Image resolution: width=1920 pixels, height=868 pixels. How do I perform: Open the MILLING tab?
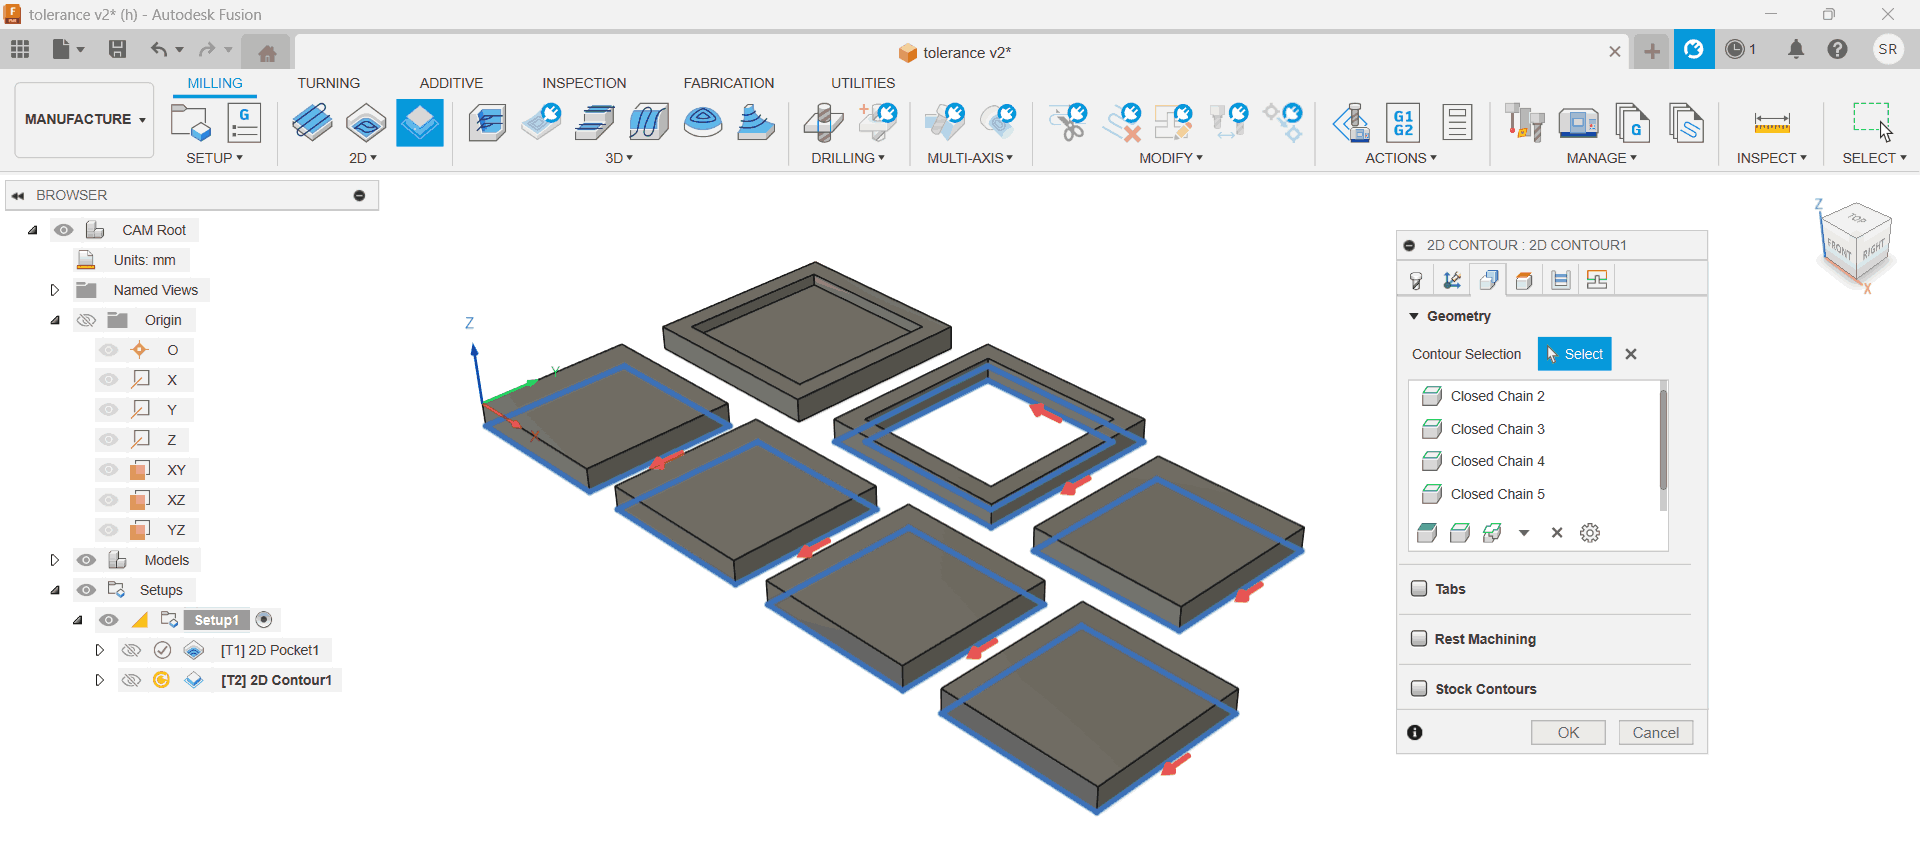pos(215,83)
